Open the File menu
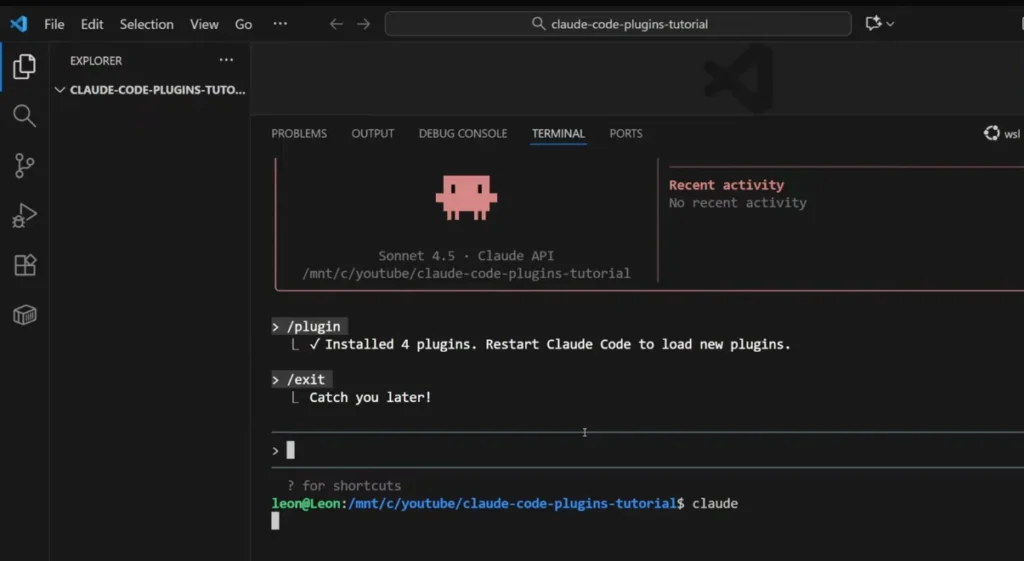Viewport: 1024px width, 561px height. point(54,24)
